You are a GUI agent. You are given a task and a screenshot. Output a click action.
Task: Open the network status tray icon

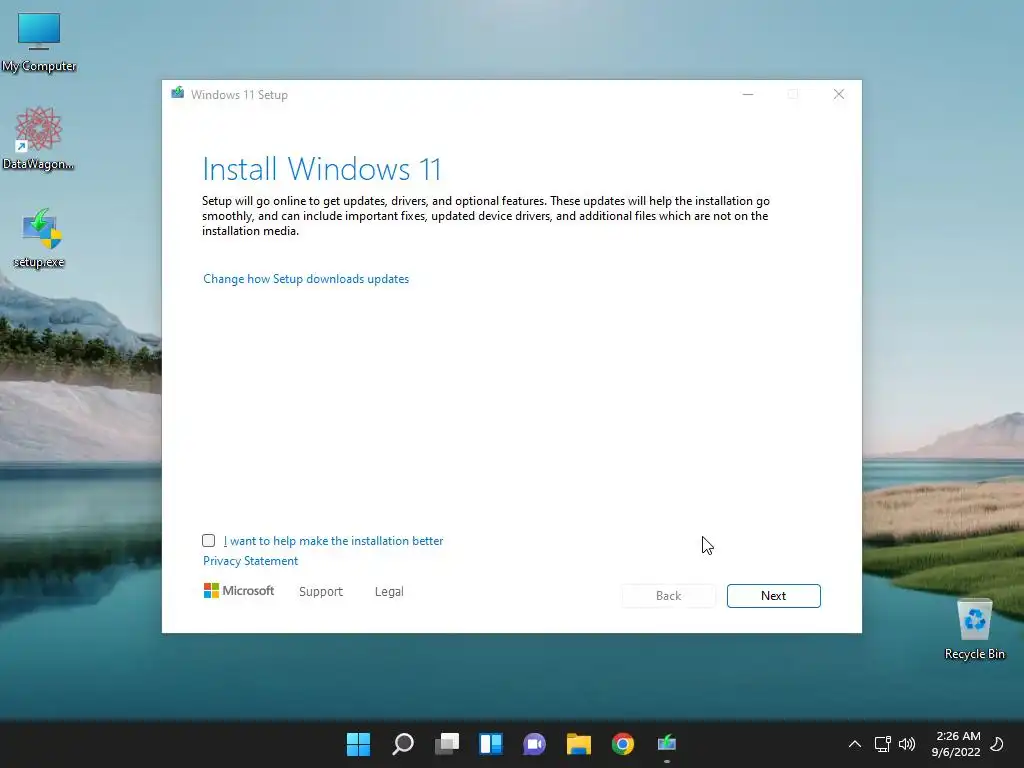point(882,744)
